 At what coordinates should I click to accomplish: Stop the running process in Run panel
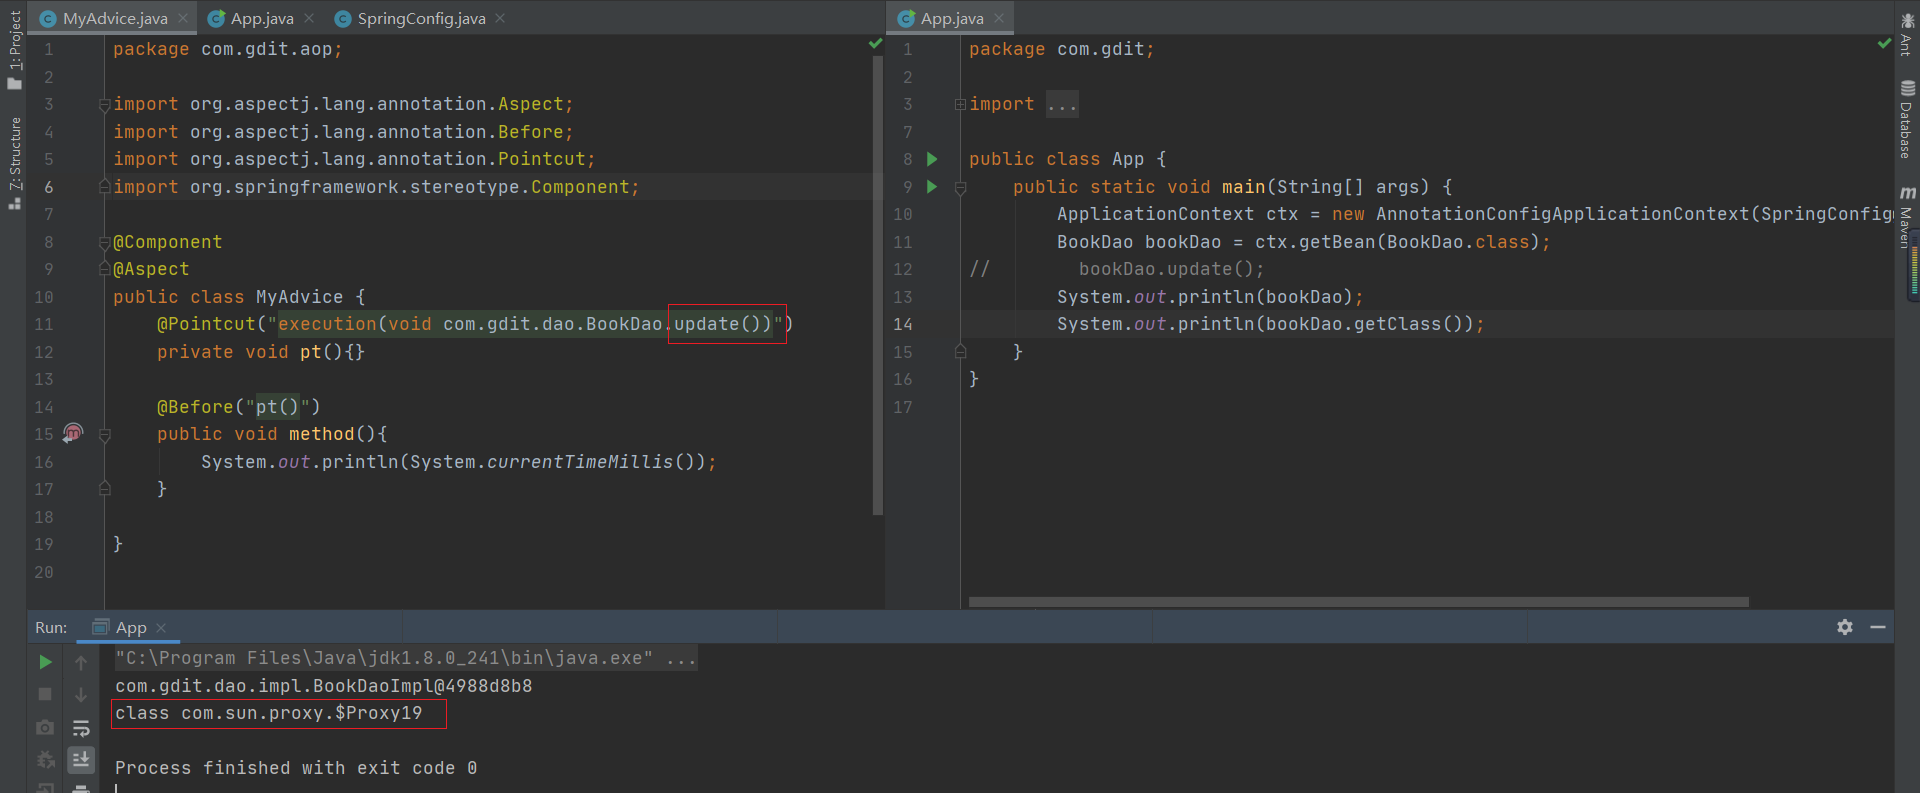tap(45, 694)
